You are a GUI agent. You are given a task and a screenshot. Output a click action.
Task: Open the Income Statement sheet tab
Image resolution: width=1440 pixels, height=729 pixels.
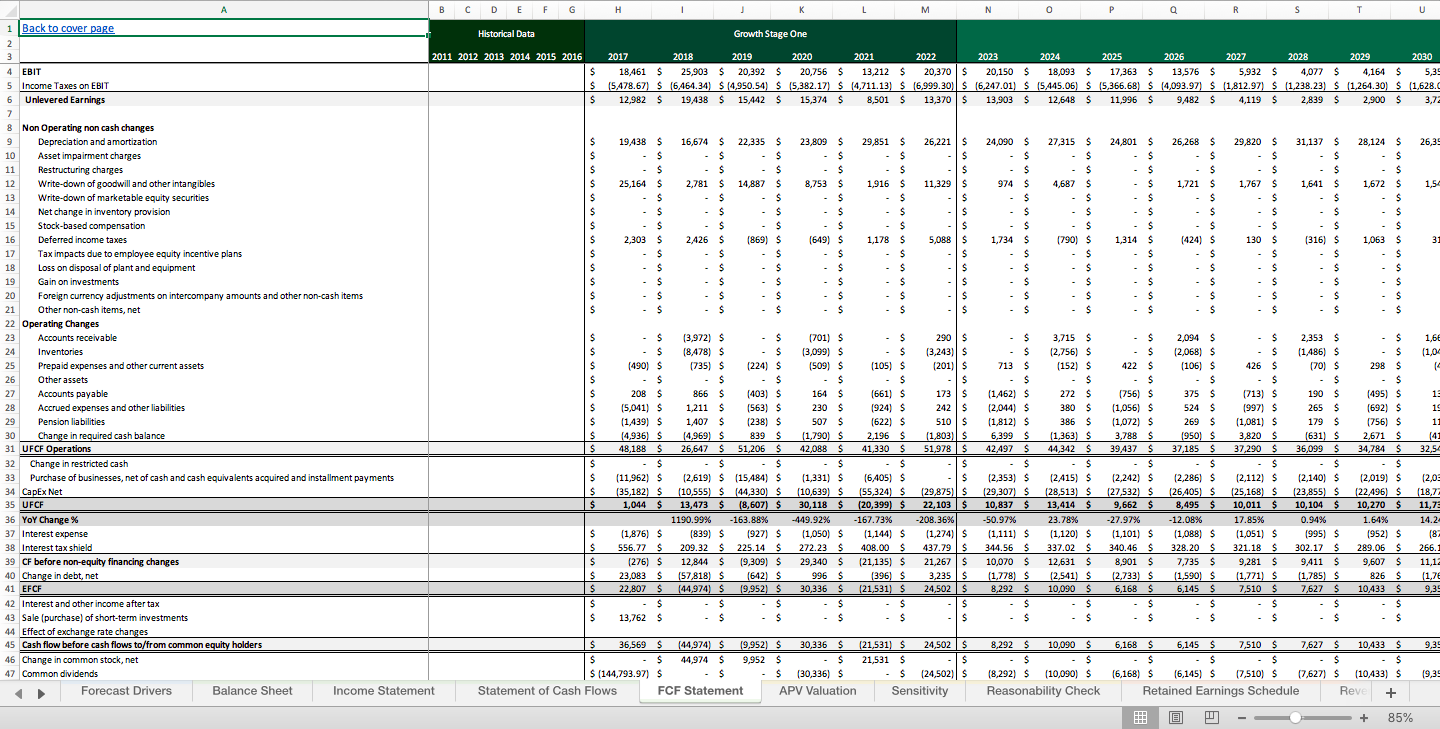(384, 691)
